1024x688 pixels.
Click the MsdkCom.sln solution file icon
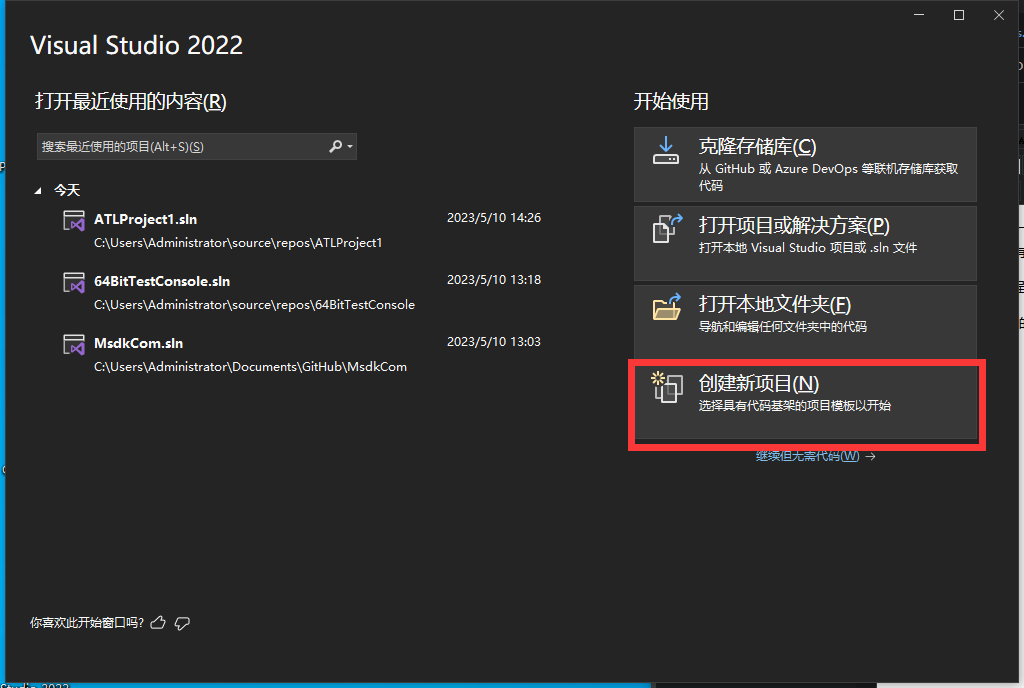click(x=74, y=345)
